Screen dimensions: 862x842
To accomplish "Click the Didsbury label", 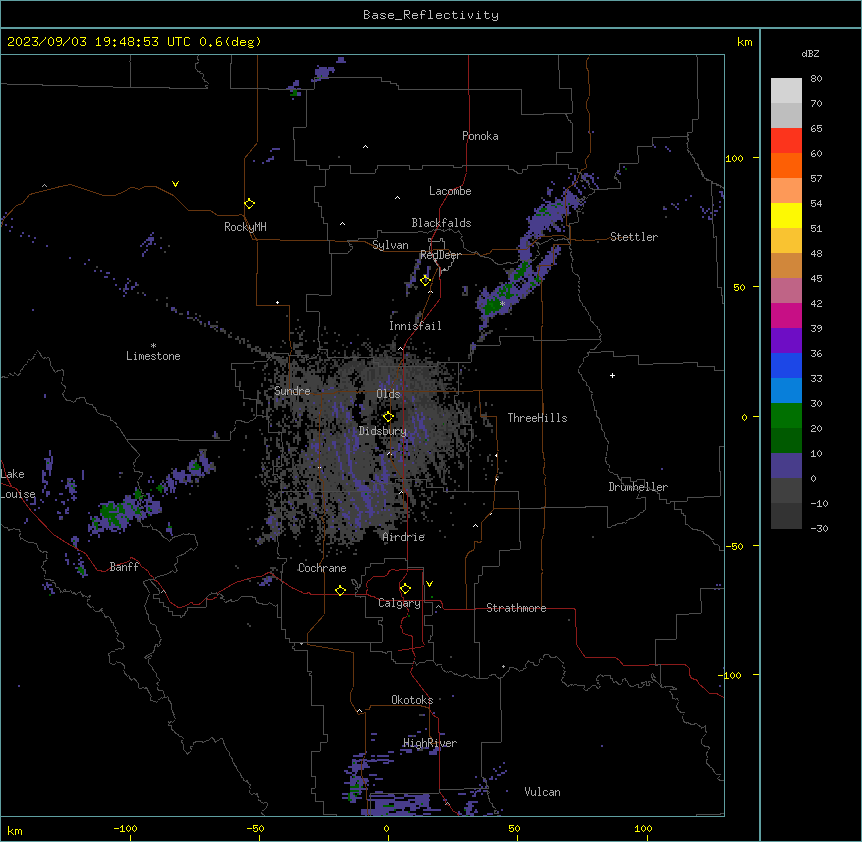I will tap(383, 431).
